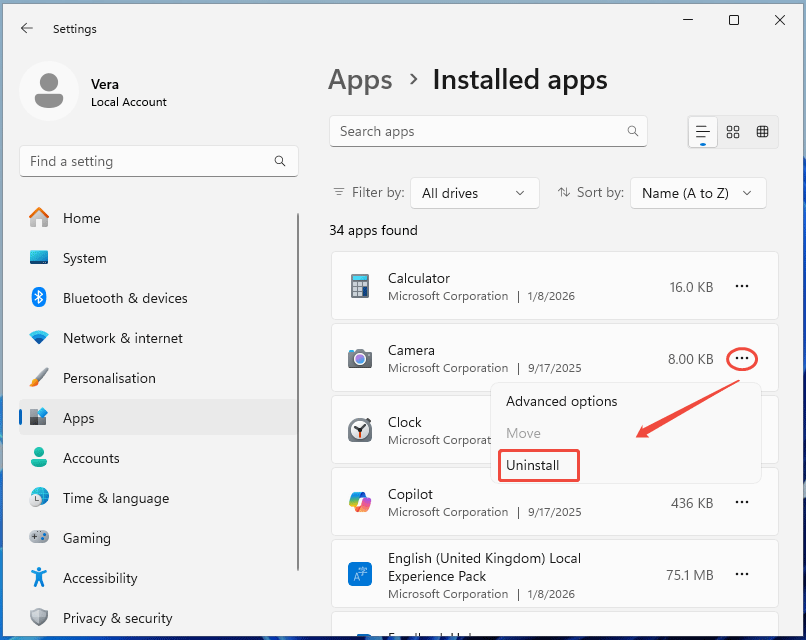Switch to table view layout

click(763, 131)
